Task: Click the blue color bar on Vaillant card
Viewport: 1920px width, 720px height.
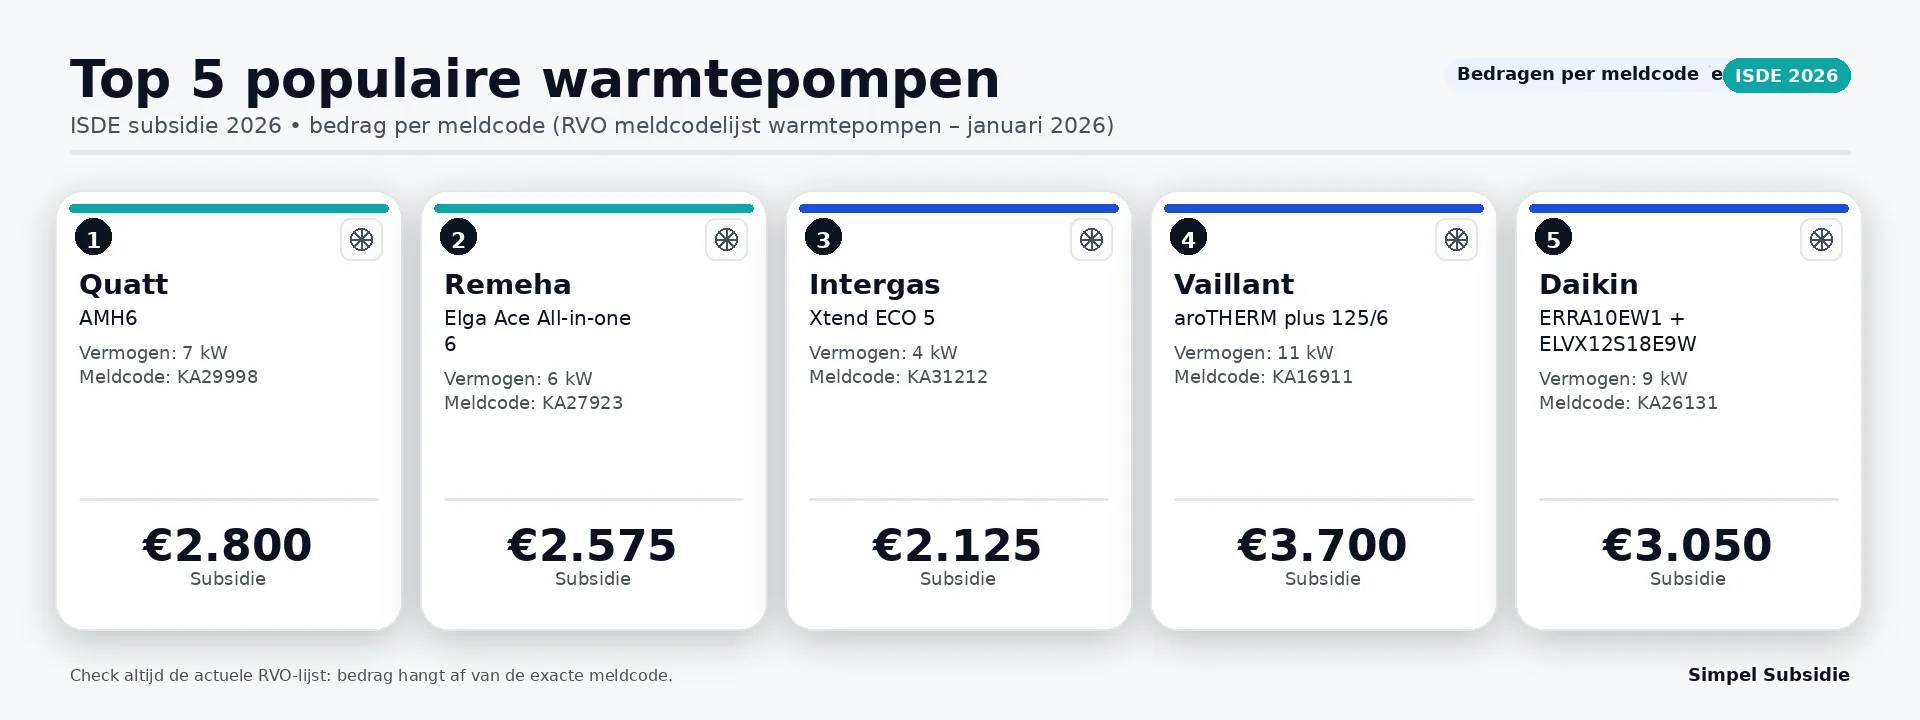Action: click(x=1323, y=209)
